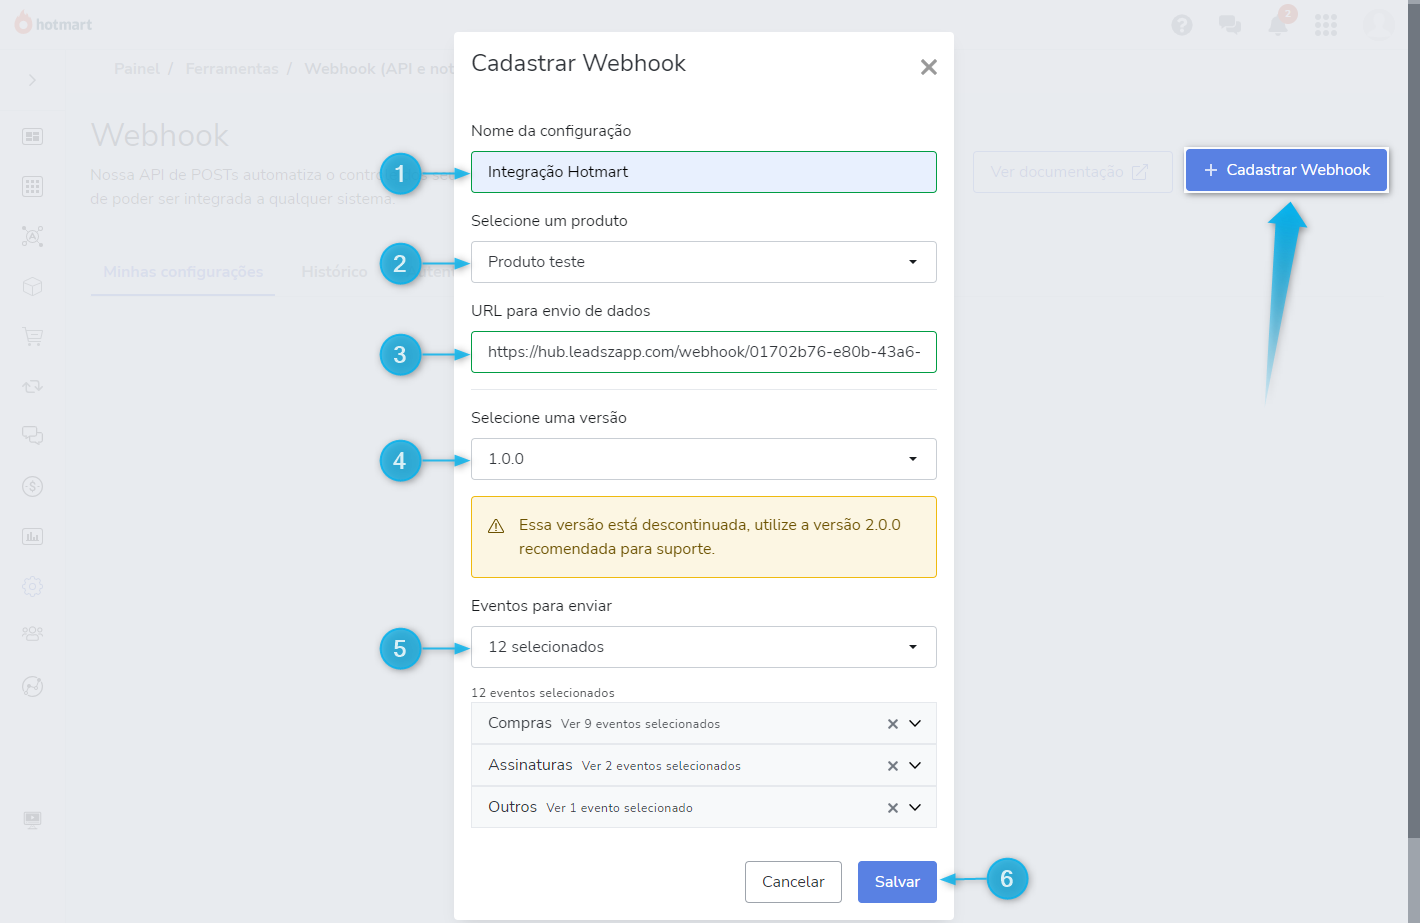1420x923 pixels.
Task: Click the help question mark icon
Action: [1182, 25]
